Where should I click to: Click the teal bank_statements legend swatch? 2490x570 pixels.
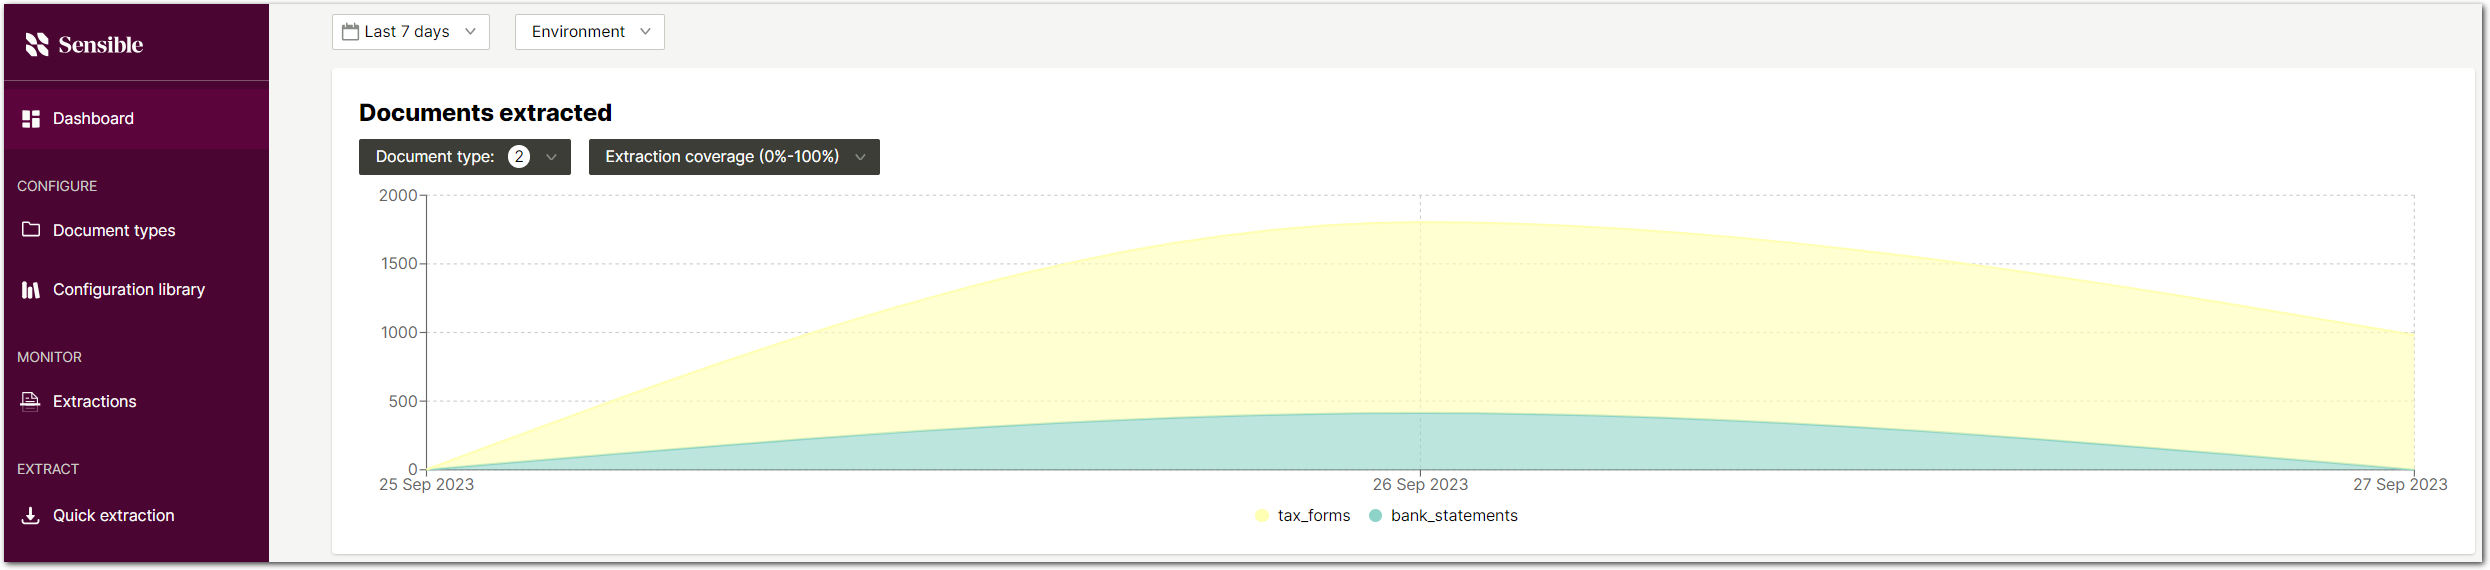(x=1375, y=516)
